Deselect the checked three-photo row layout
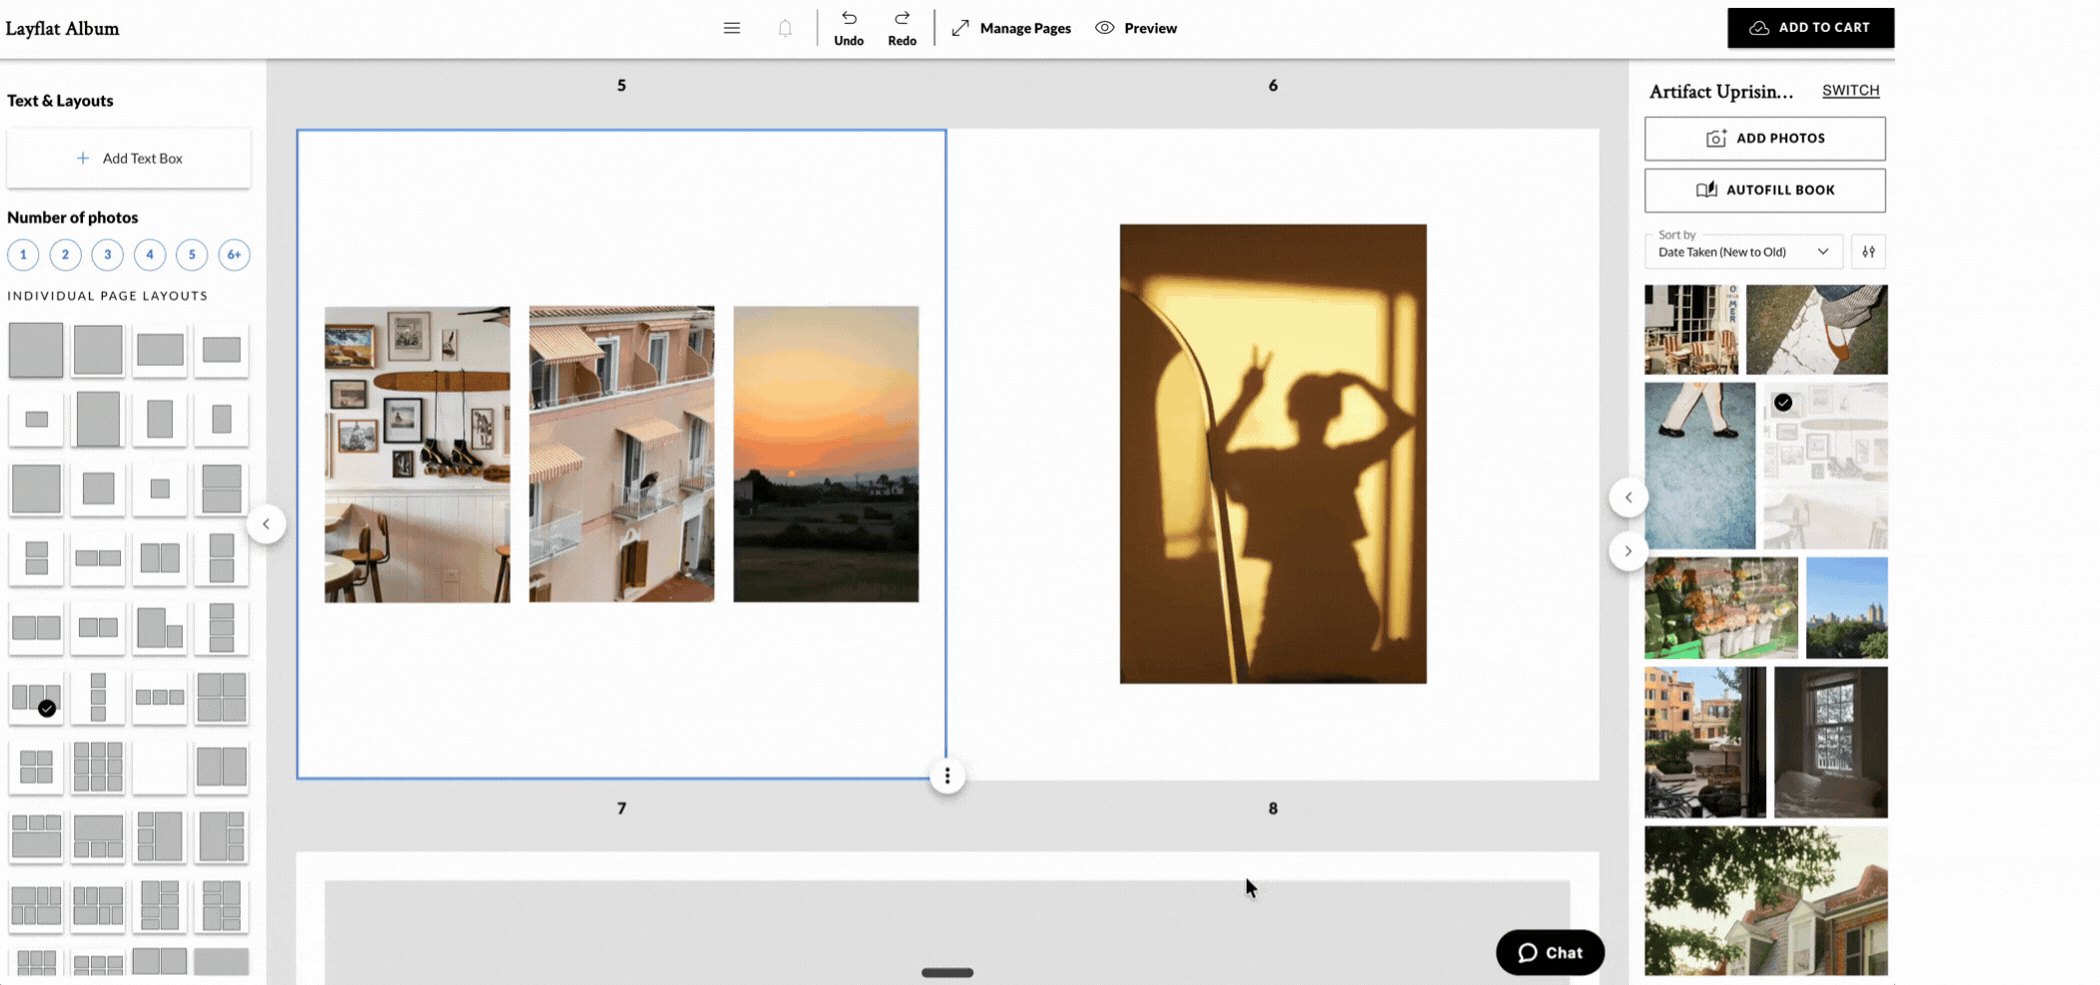This screenshot has width=2100, height=985. pyautogui.click(x=46, y=707)
